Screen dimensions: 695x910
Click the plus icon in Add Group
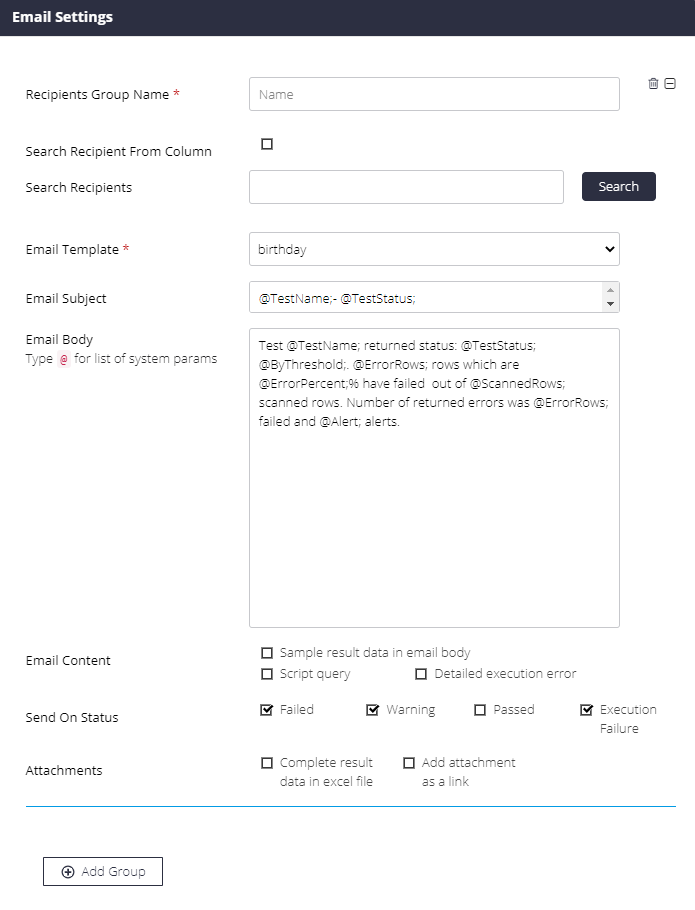coord(68,872)
